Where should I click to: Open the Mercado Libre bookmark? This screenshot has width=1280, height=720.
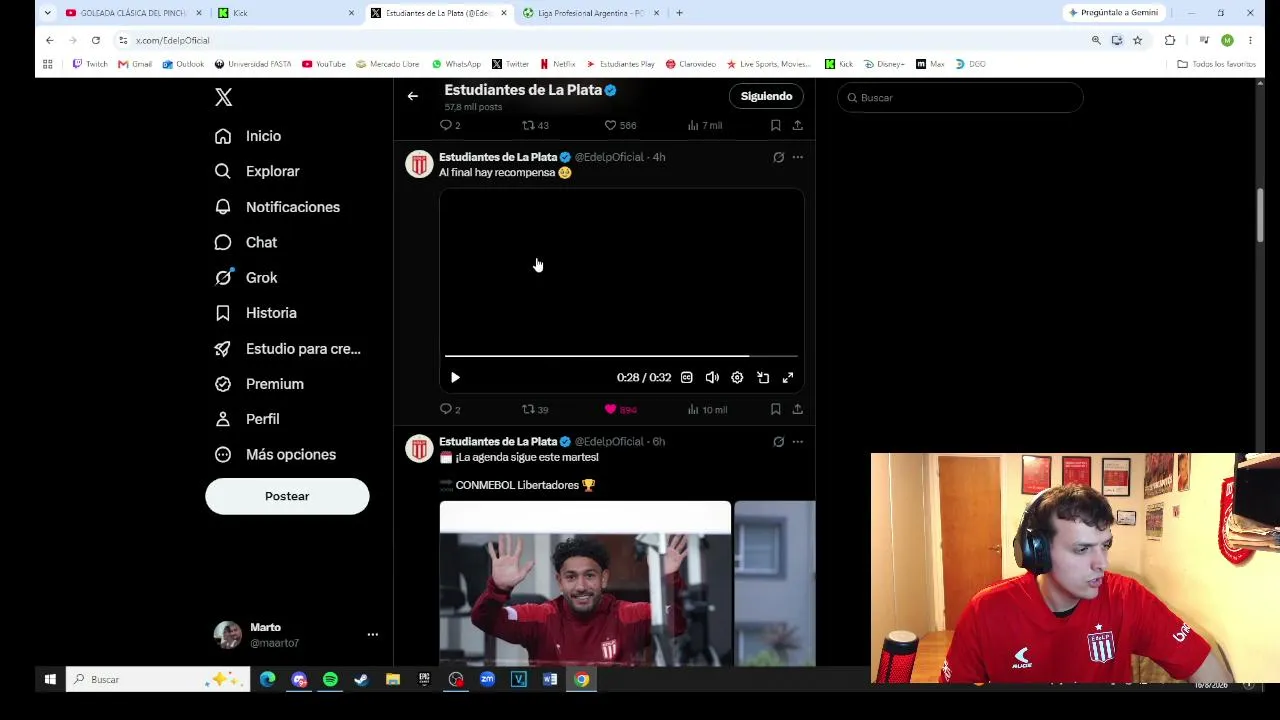[x=388, y=64]
